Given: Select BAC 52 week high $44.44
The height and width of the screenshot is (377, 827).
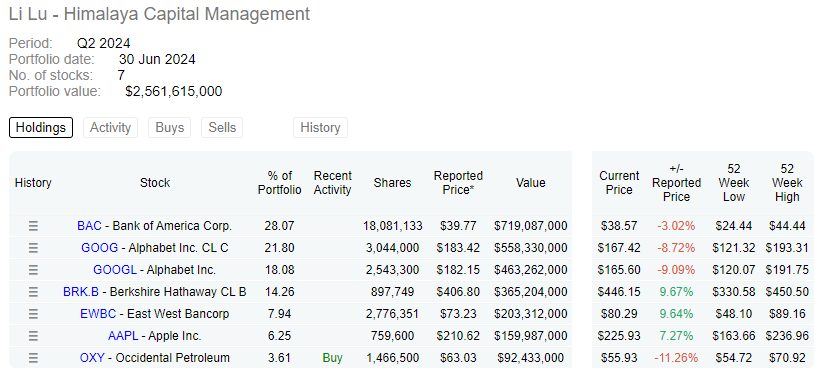Looking at the screenshot, I should click(787, 226).
